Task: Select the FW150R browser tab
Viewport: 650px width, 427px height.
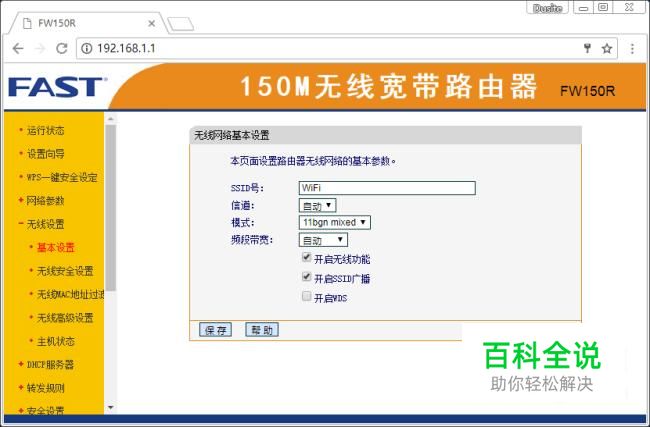Action: click(88, 23)
